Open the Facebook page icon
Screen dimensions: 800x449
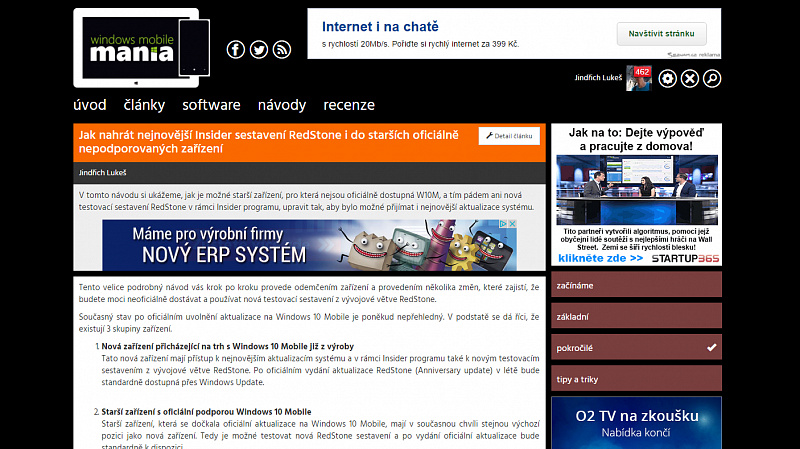tap(236, 49)
